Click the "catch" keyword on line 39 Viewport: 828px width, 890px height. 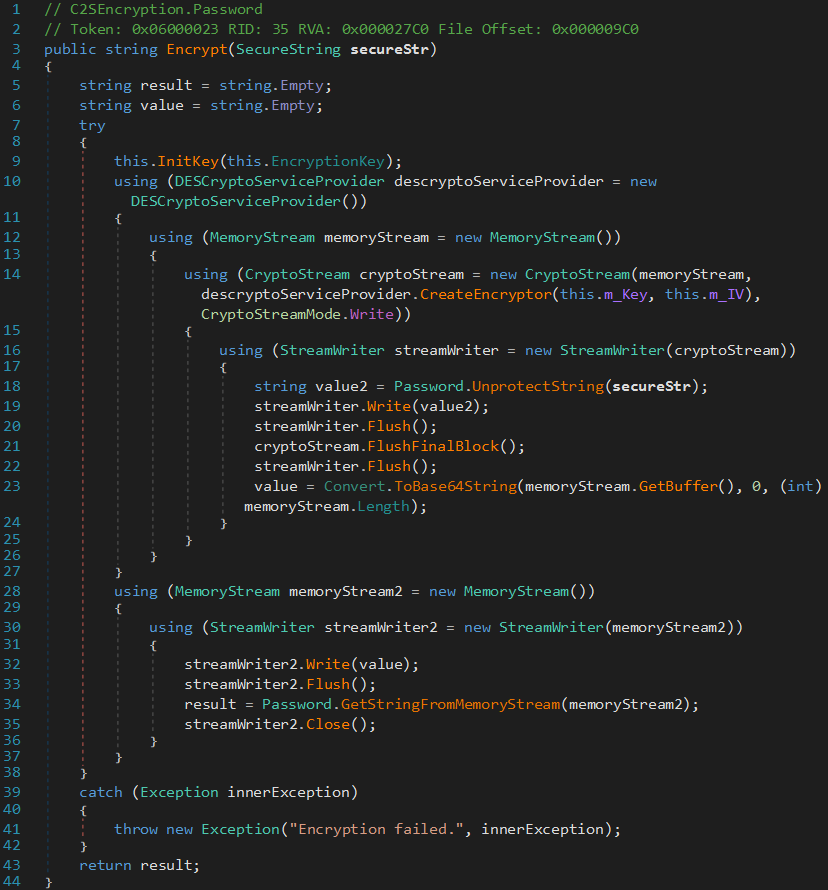101,792
